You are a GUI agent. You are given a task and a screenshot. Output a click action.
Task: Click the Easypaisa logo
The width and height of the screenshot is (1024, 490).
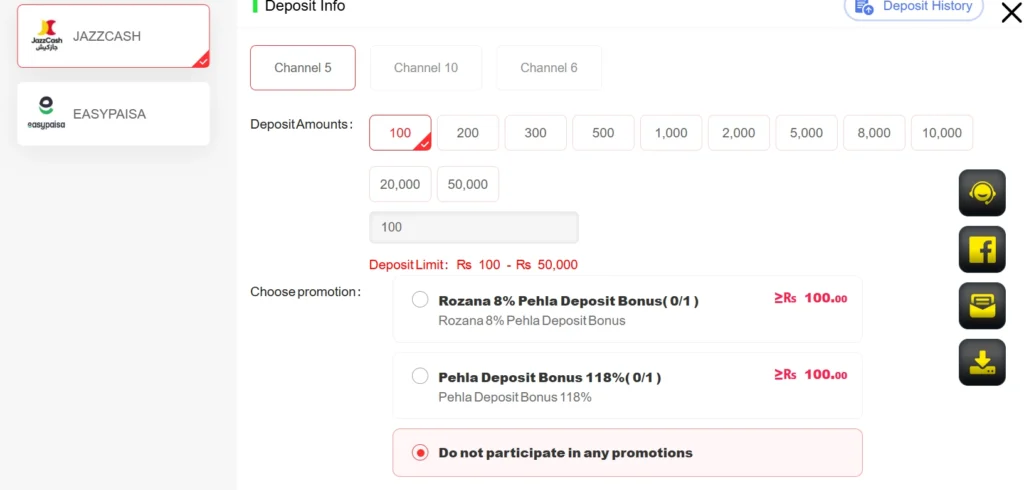[46, 114]
